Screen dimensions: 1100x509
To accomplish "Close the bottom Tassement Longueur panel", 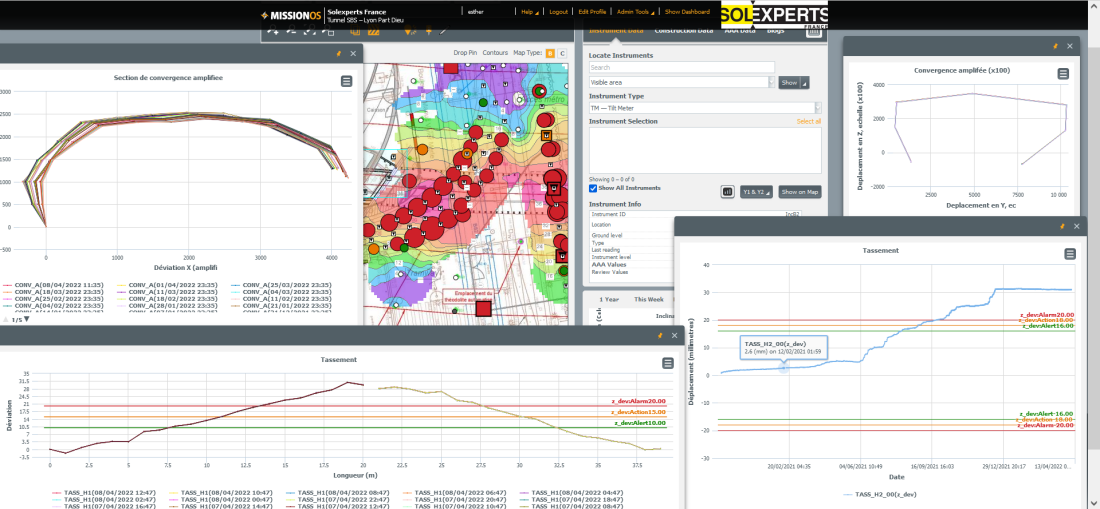I will [x=675, y=336].
